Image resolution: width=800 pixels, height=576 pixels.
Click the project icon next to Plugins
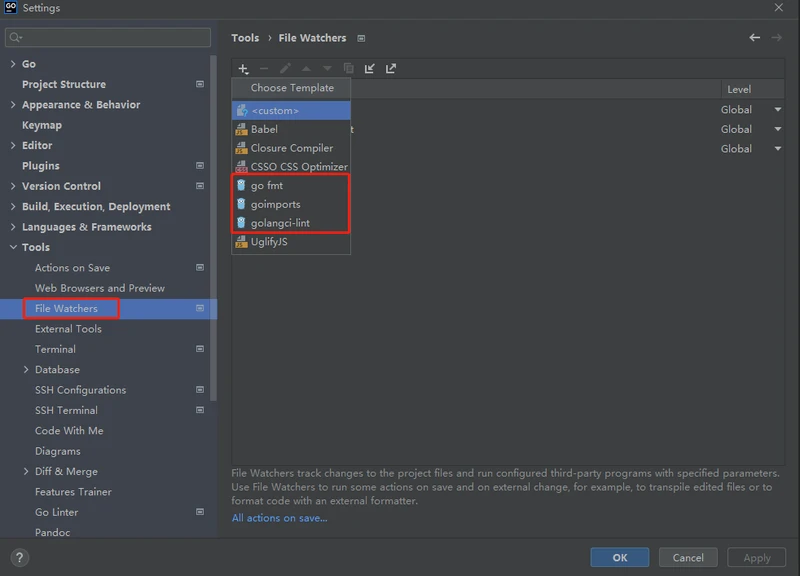click(x=200, y=166)
